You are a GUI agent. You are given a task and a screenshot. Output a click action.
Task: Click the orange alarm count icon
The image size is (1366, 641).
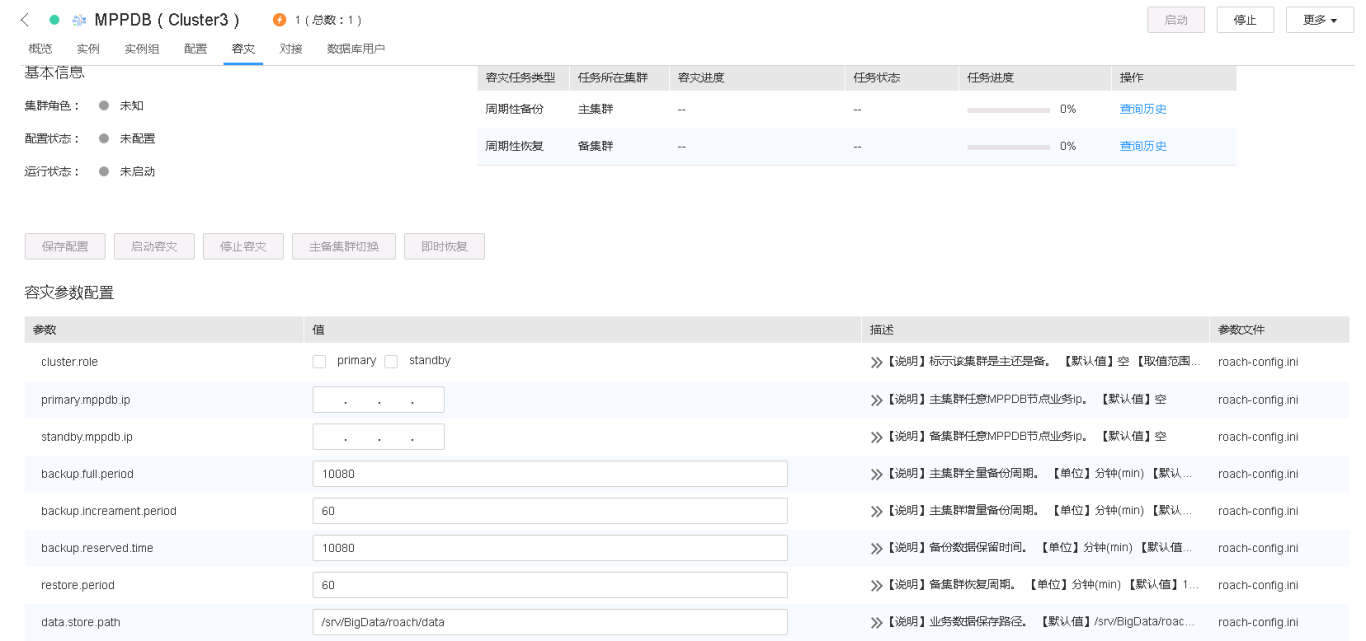pyautogui.click(x=279, y=20)
